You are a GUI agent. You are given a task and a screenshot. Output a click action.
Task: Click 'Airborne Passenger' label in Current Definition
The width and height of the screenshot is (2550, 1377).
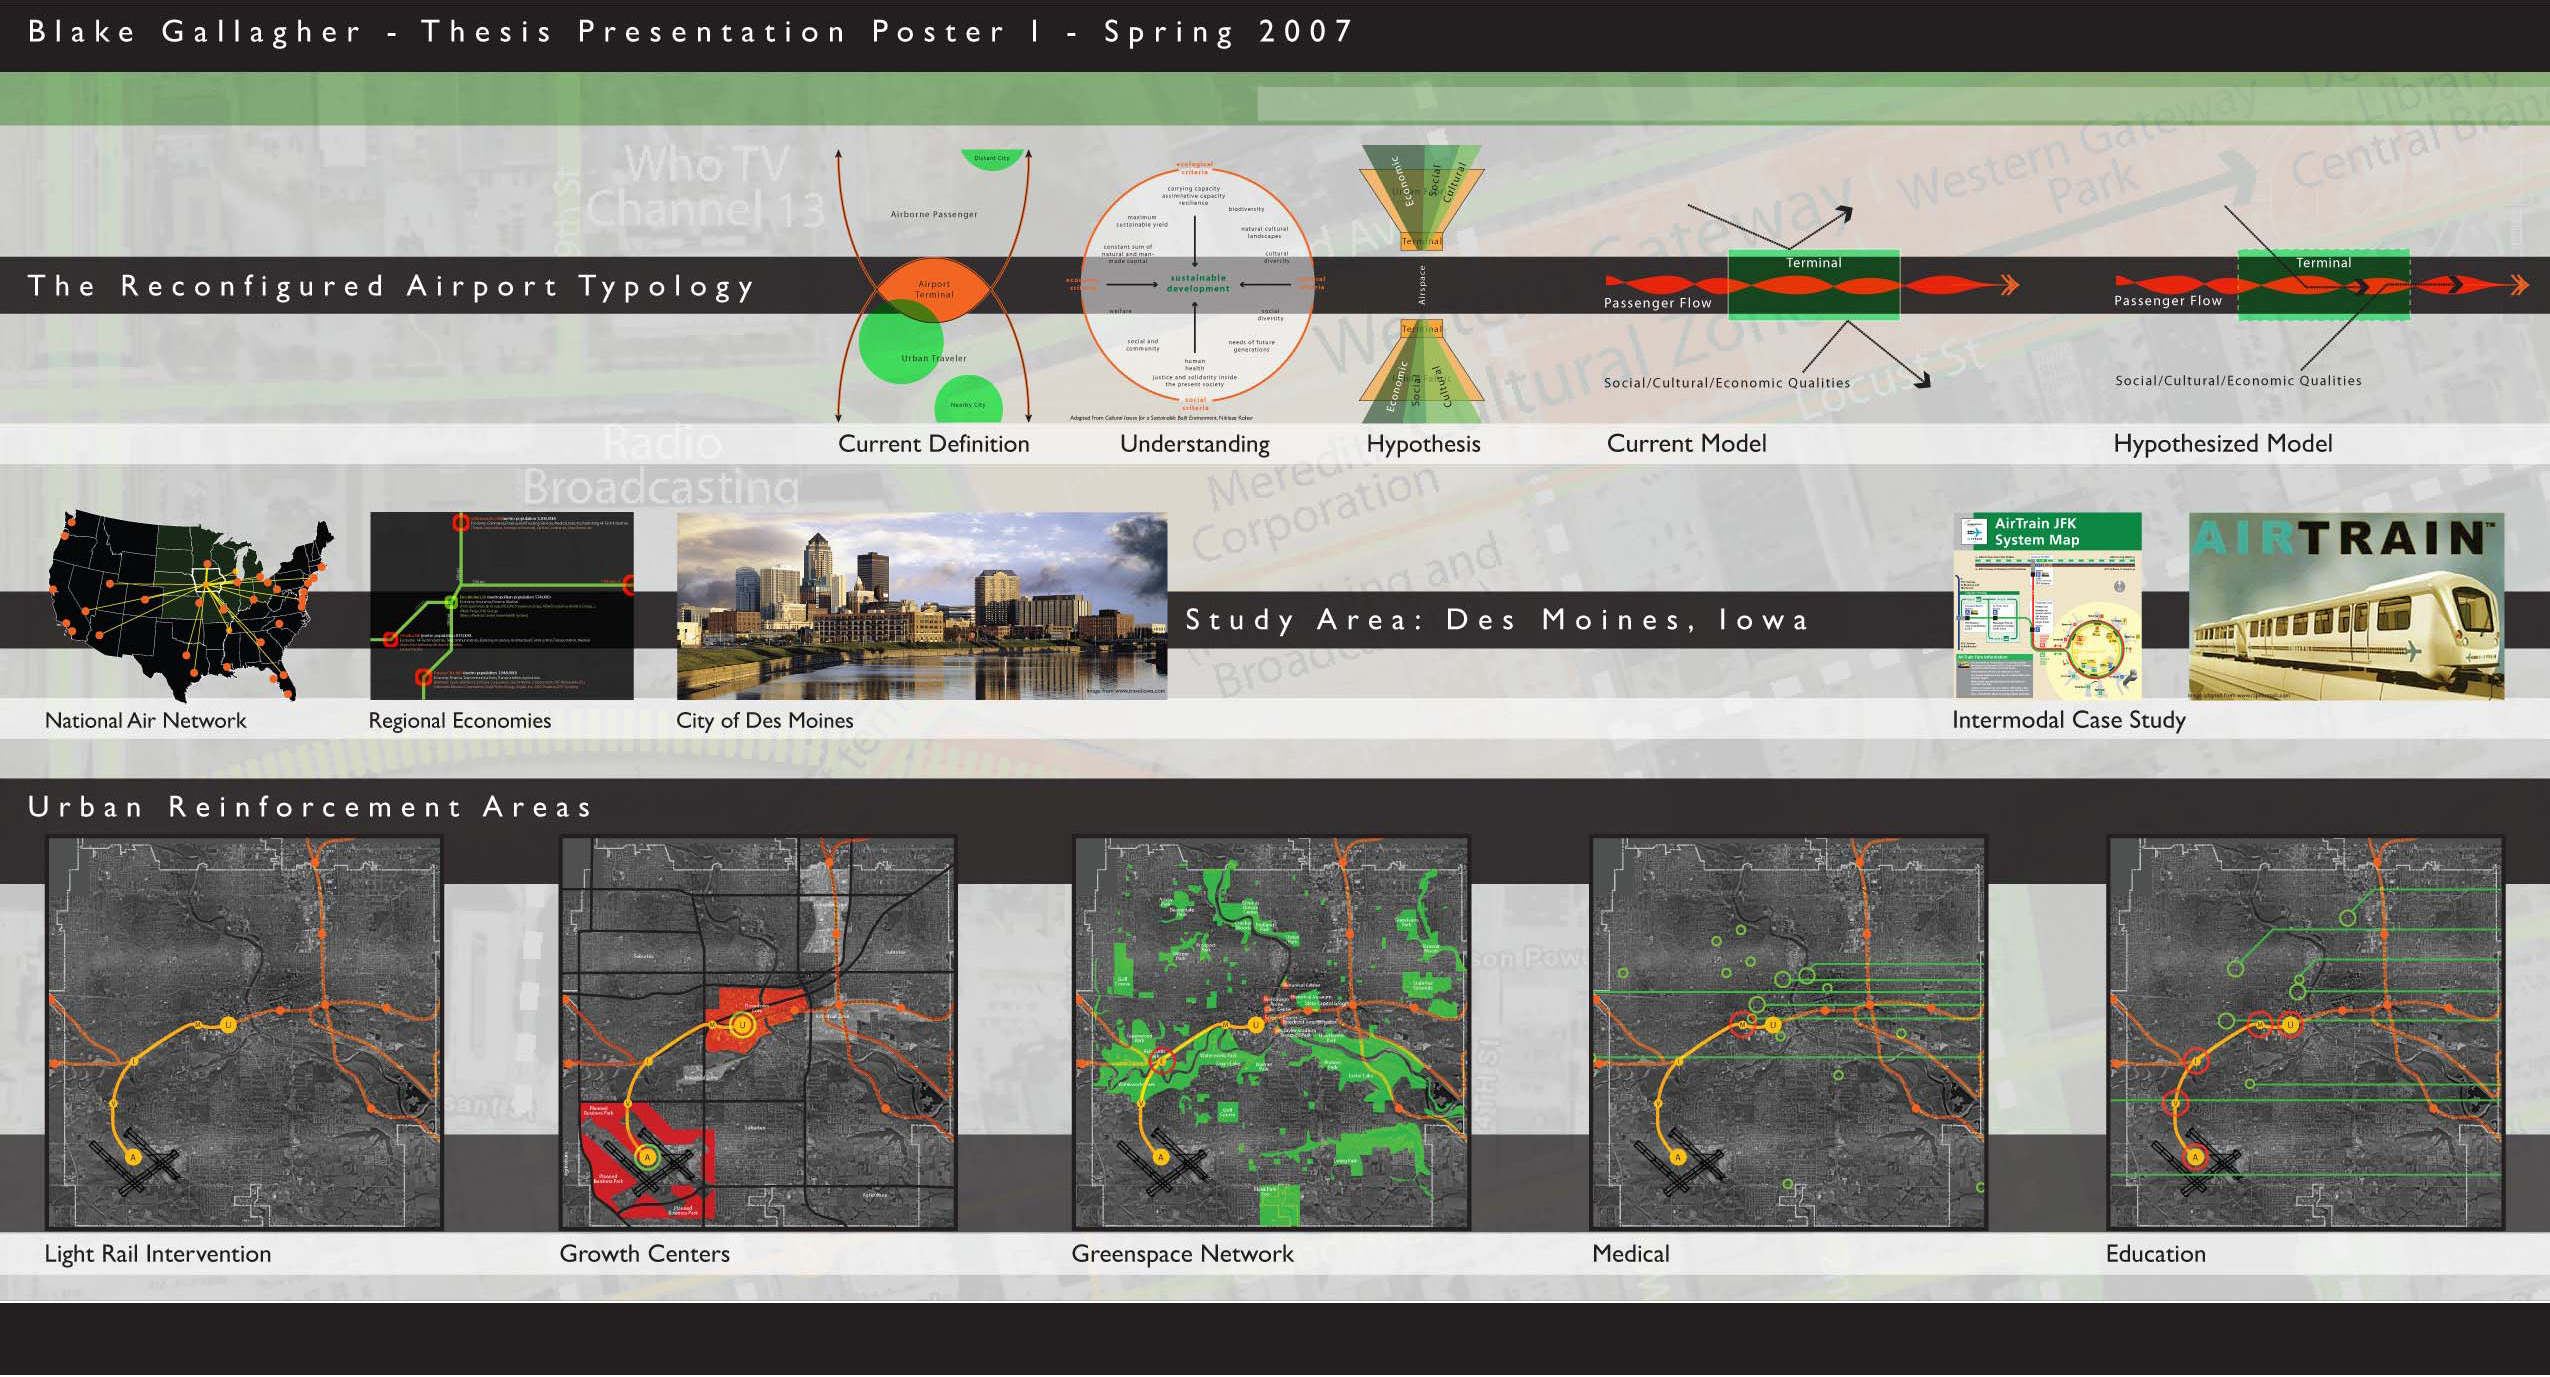pyautogui.click(x=934, y=214)
